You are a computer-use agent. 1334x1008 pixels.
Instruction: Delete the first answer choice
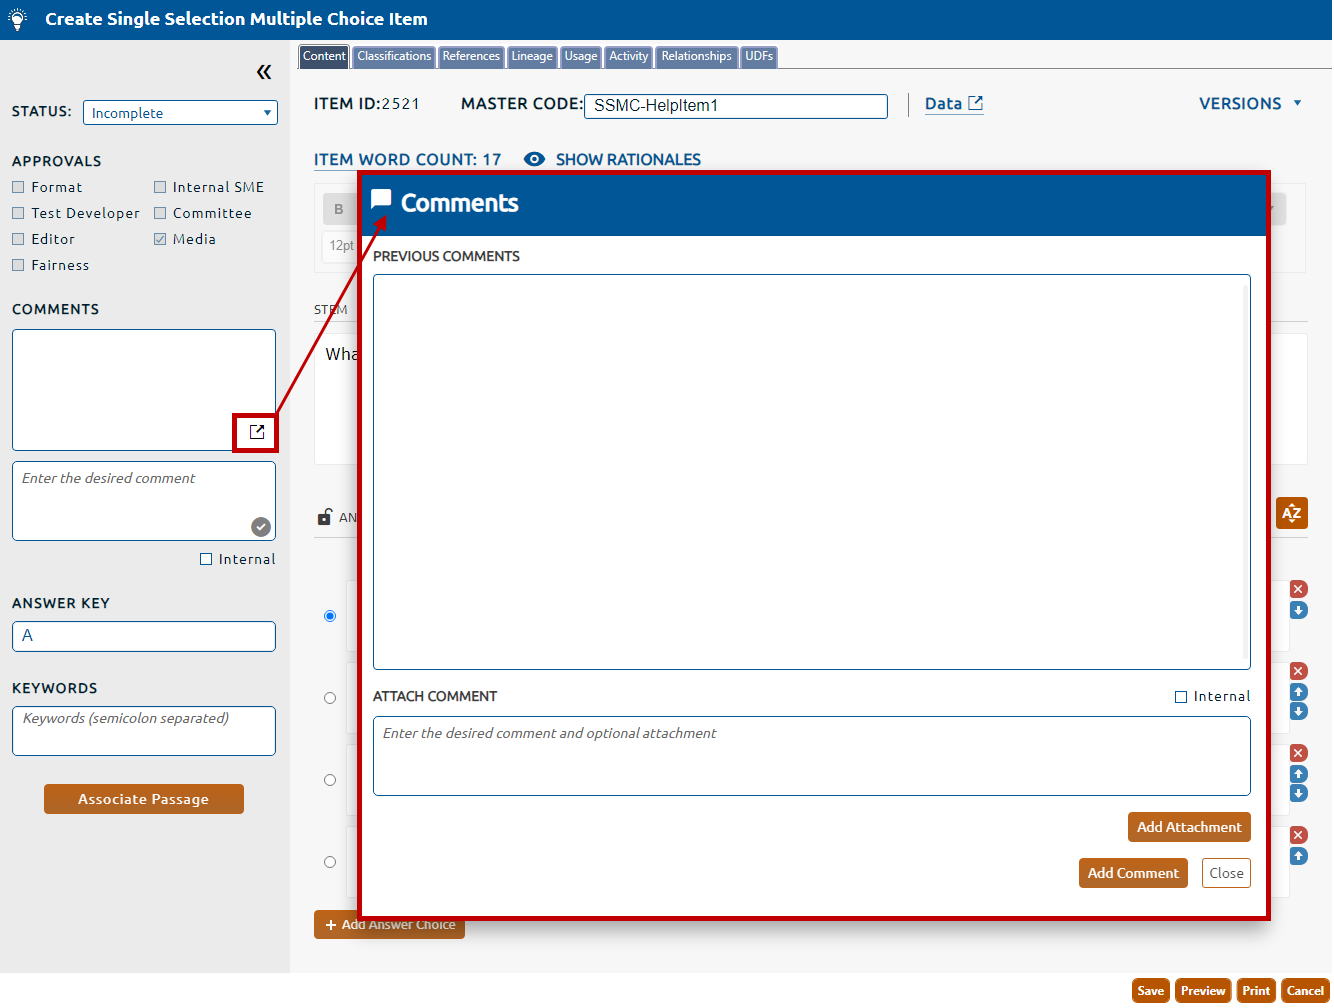point(1298,589)
